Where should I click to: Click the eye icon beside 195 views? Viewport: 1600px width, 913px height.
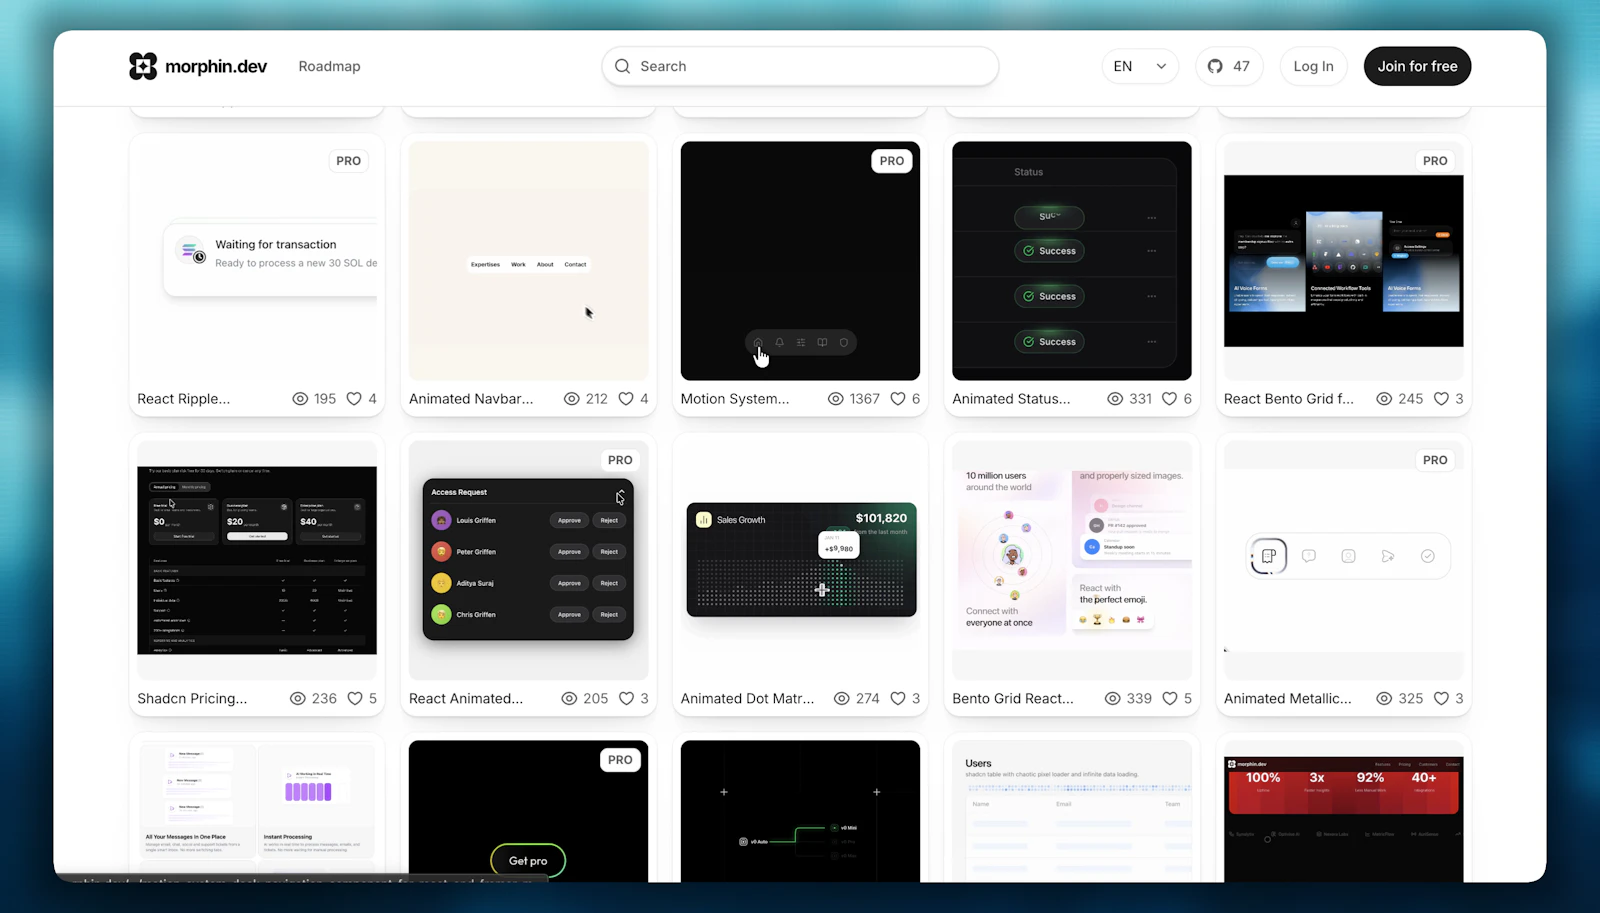(x=300, y=399)
